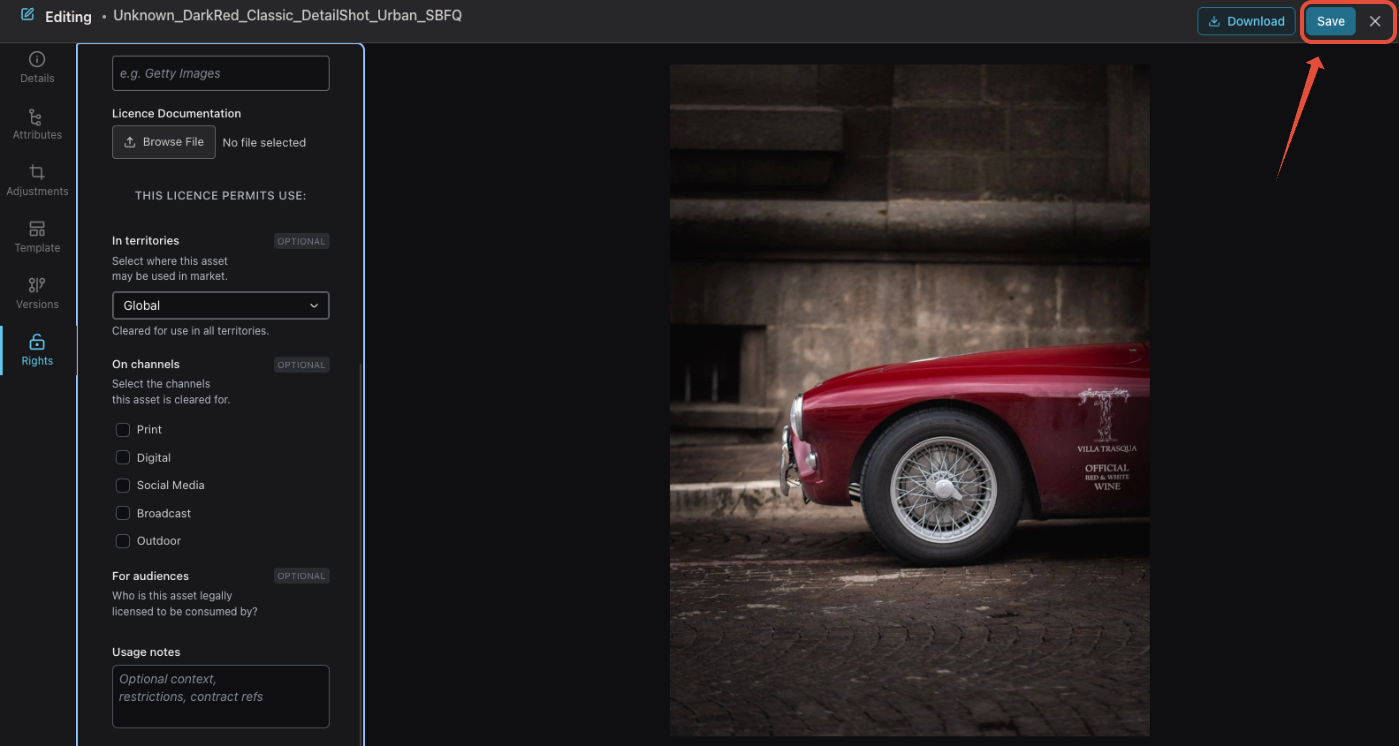Click the Browse File button
This screenshot has width=1399, height=746.
163,142
